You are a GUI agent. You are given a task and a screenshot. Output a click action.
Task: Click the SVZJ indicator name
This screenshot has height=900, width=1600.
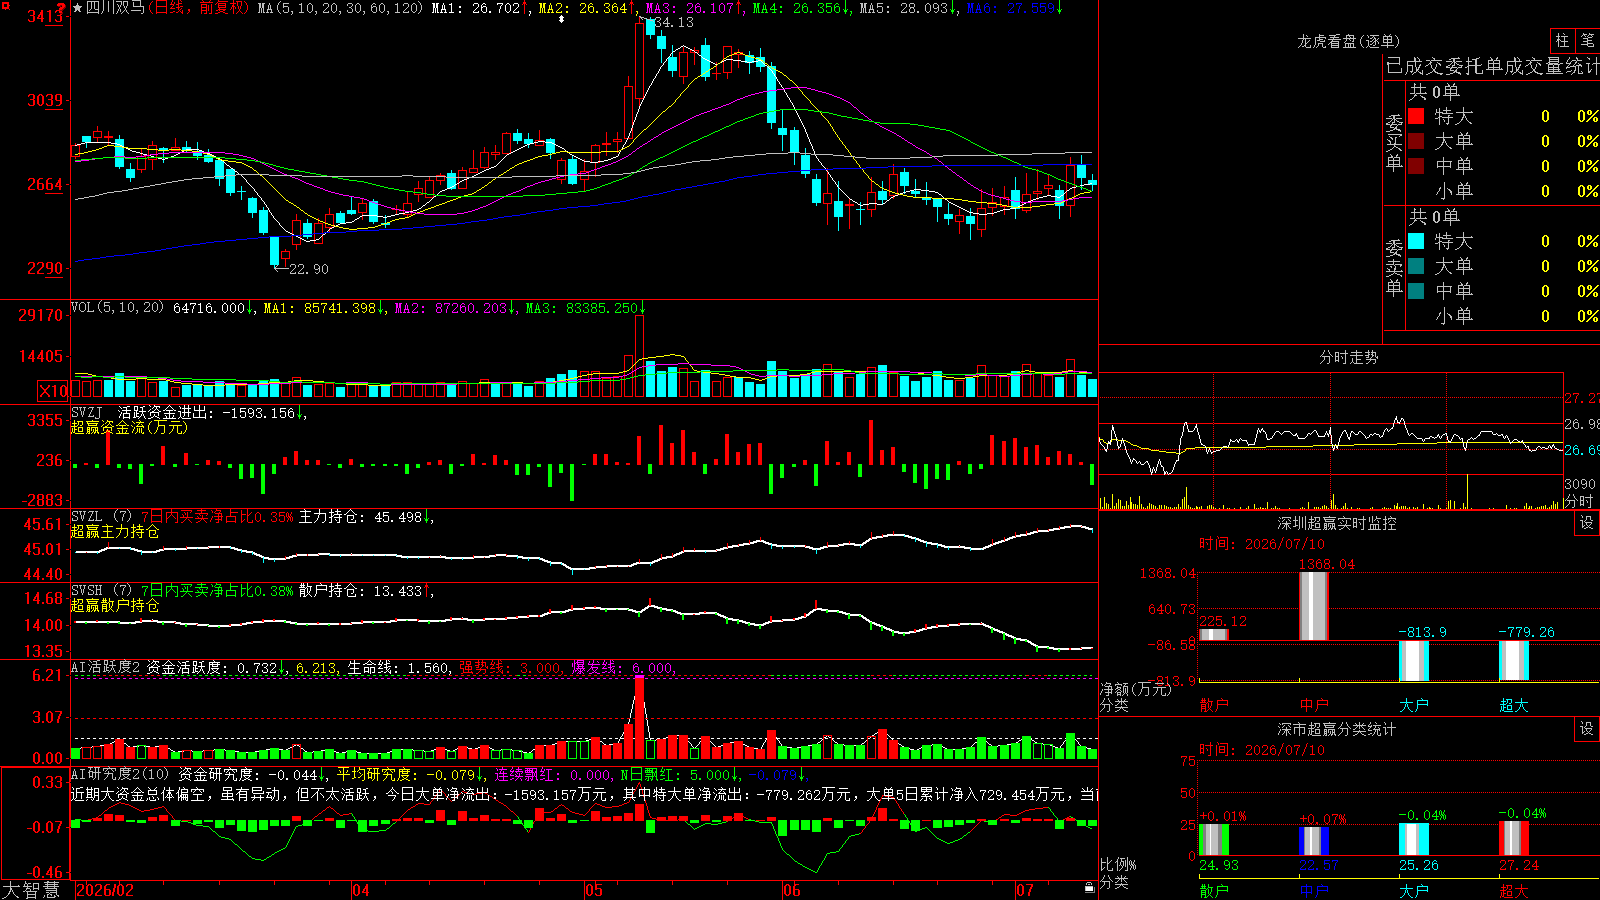(87, 412)
